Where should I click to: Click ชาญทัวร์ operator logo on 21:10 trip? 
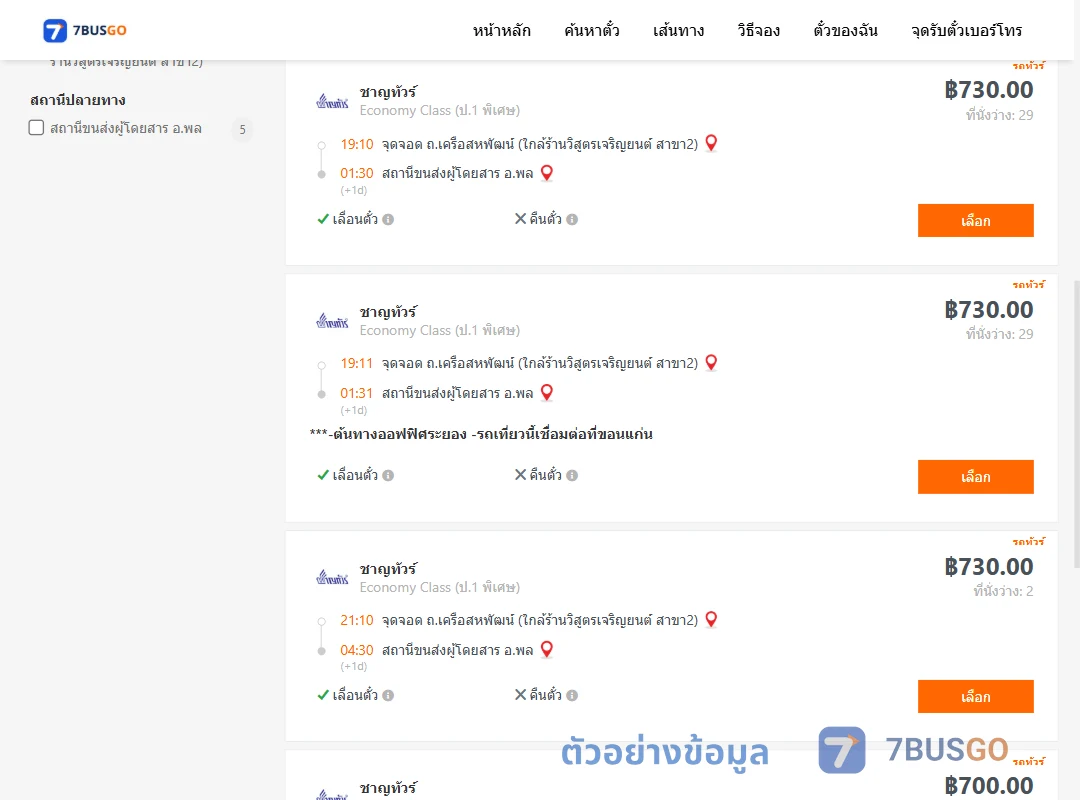tap(332, 577)
